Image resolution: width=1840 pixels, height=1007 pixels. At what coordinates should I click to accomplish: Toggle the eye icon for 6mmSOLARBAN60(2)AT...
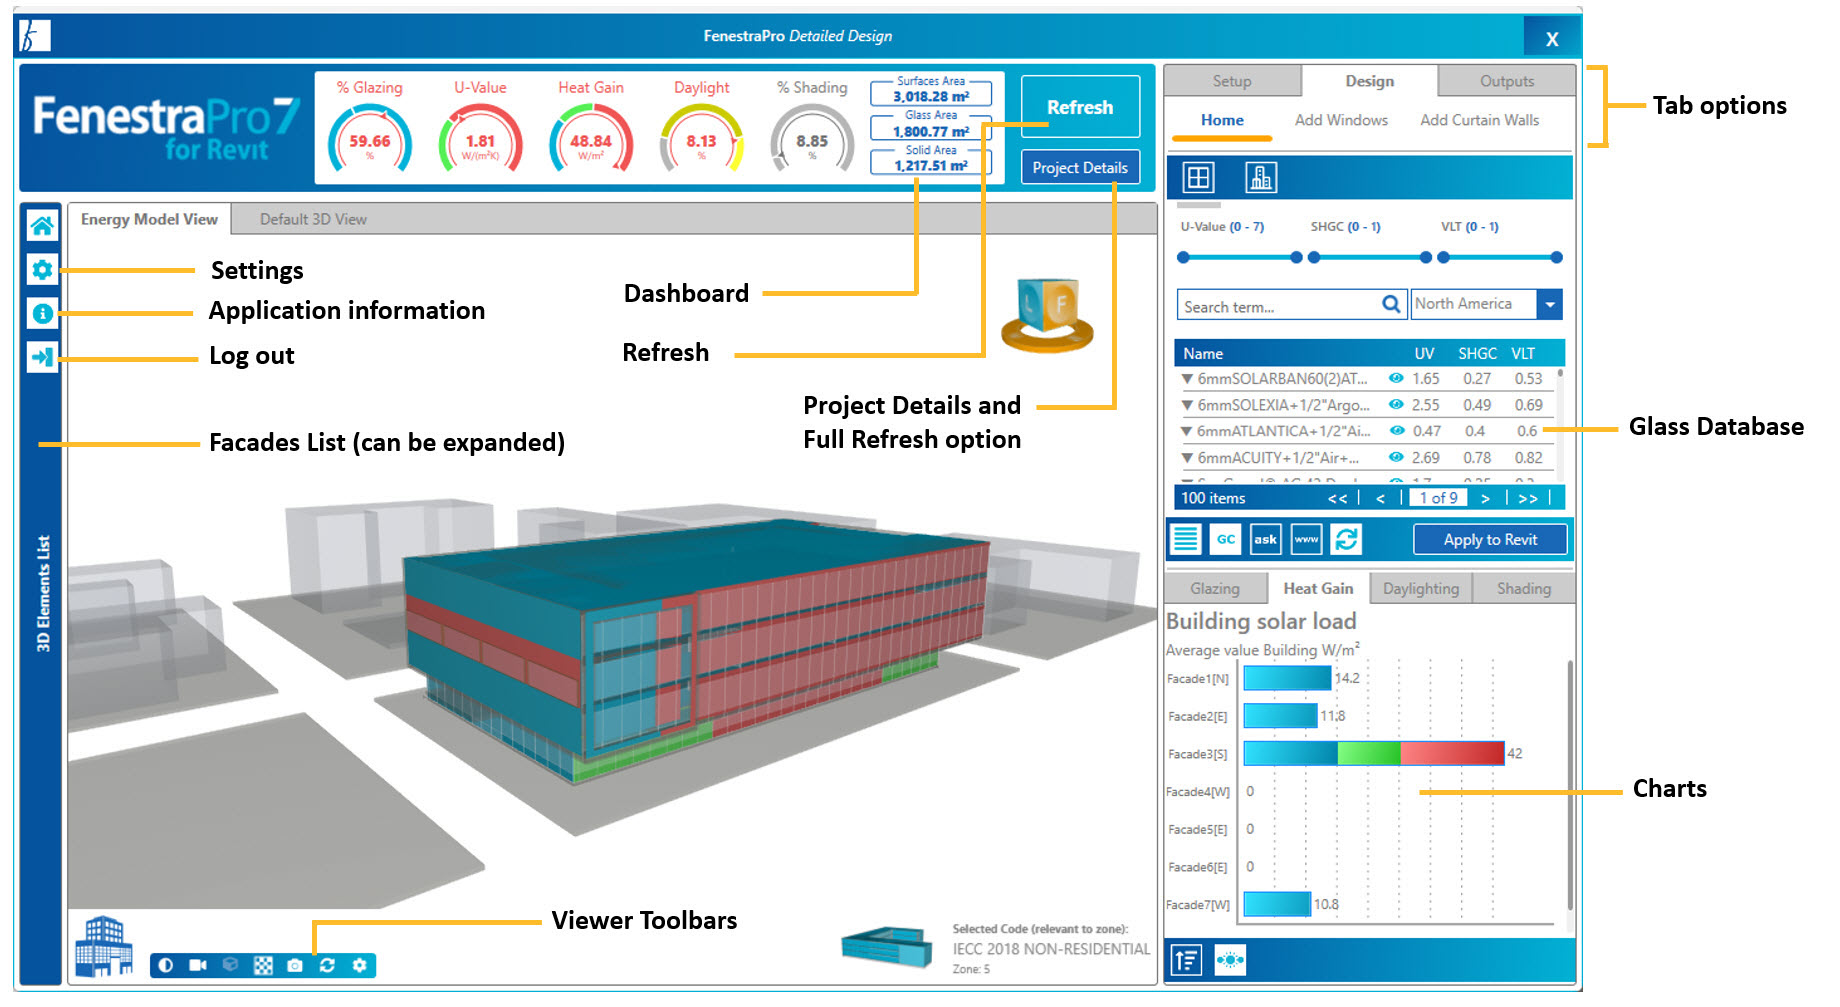(x=1396, y=378)
